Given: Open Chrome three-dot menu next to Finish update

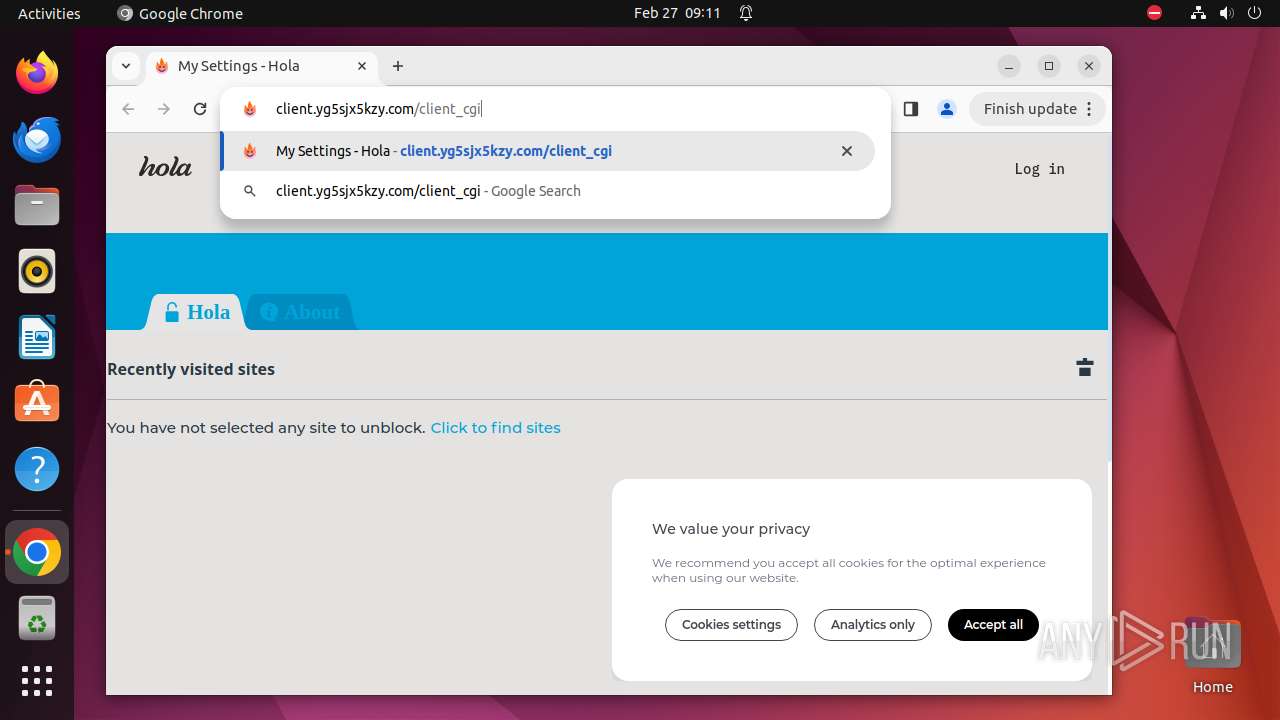Looking at the screenshot, I should pos(1090,109).
